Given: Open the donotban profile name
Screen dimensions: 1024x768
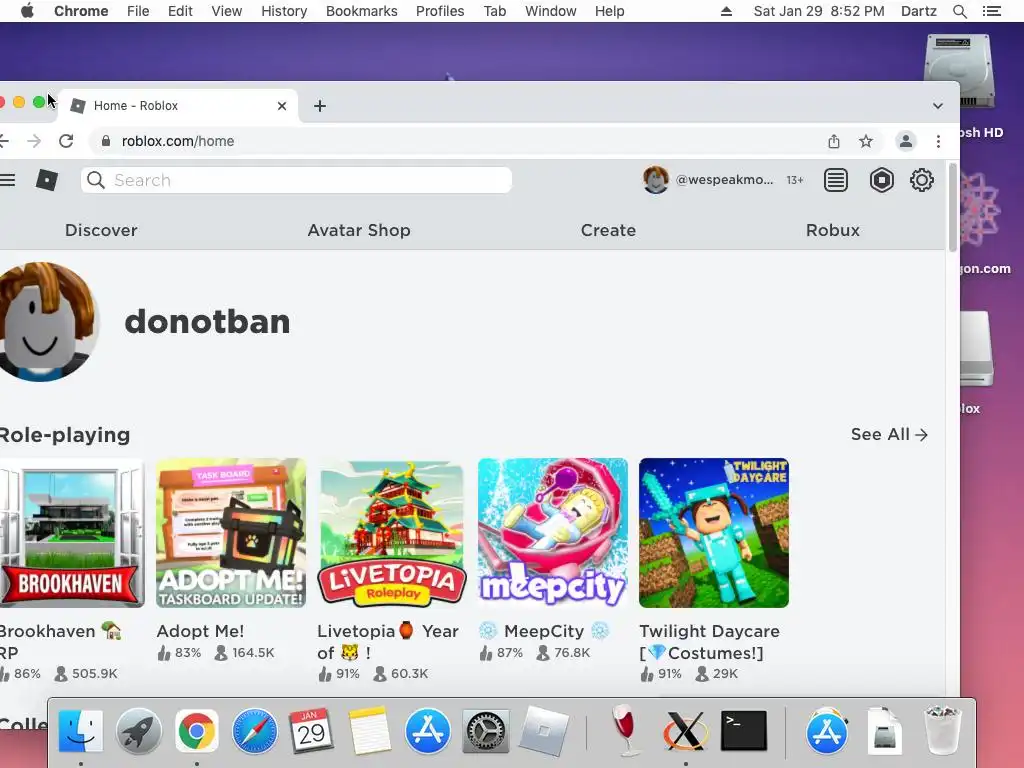Looking at the screenshot, I should coord(207,322).
